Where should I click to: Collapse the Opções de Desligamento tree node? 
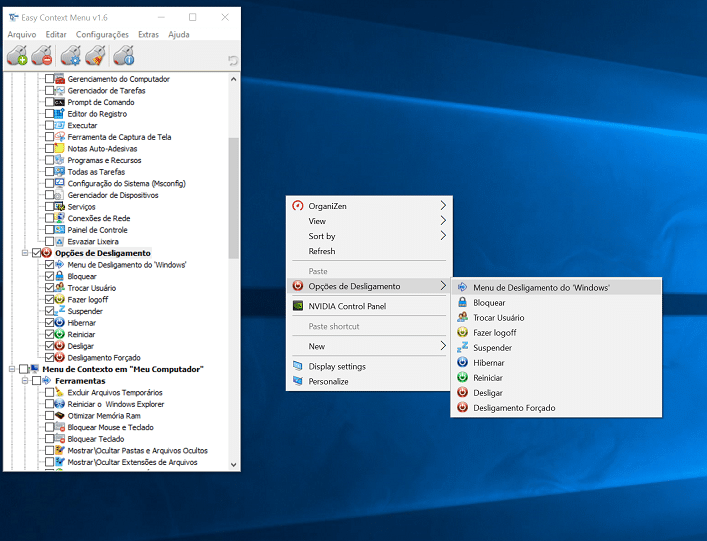click(x=25, y=253)
